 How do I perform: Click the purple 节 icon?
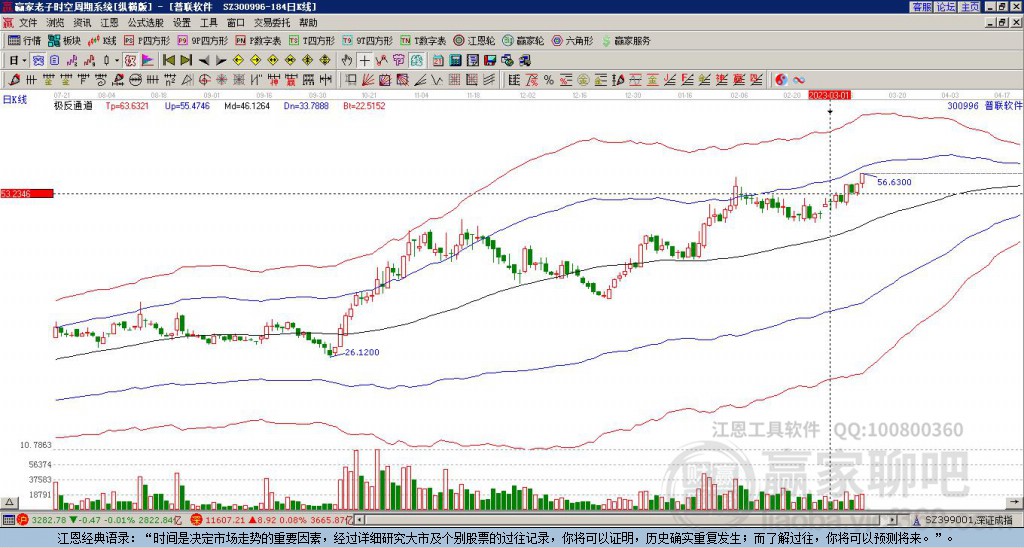coord(398,61)
